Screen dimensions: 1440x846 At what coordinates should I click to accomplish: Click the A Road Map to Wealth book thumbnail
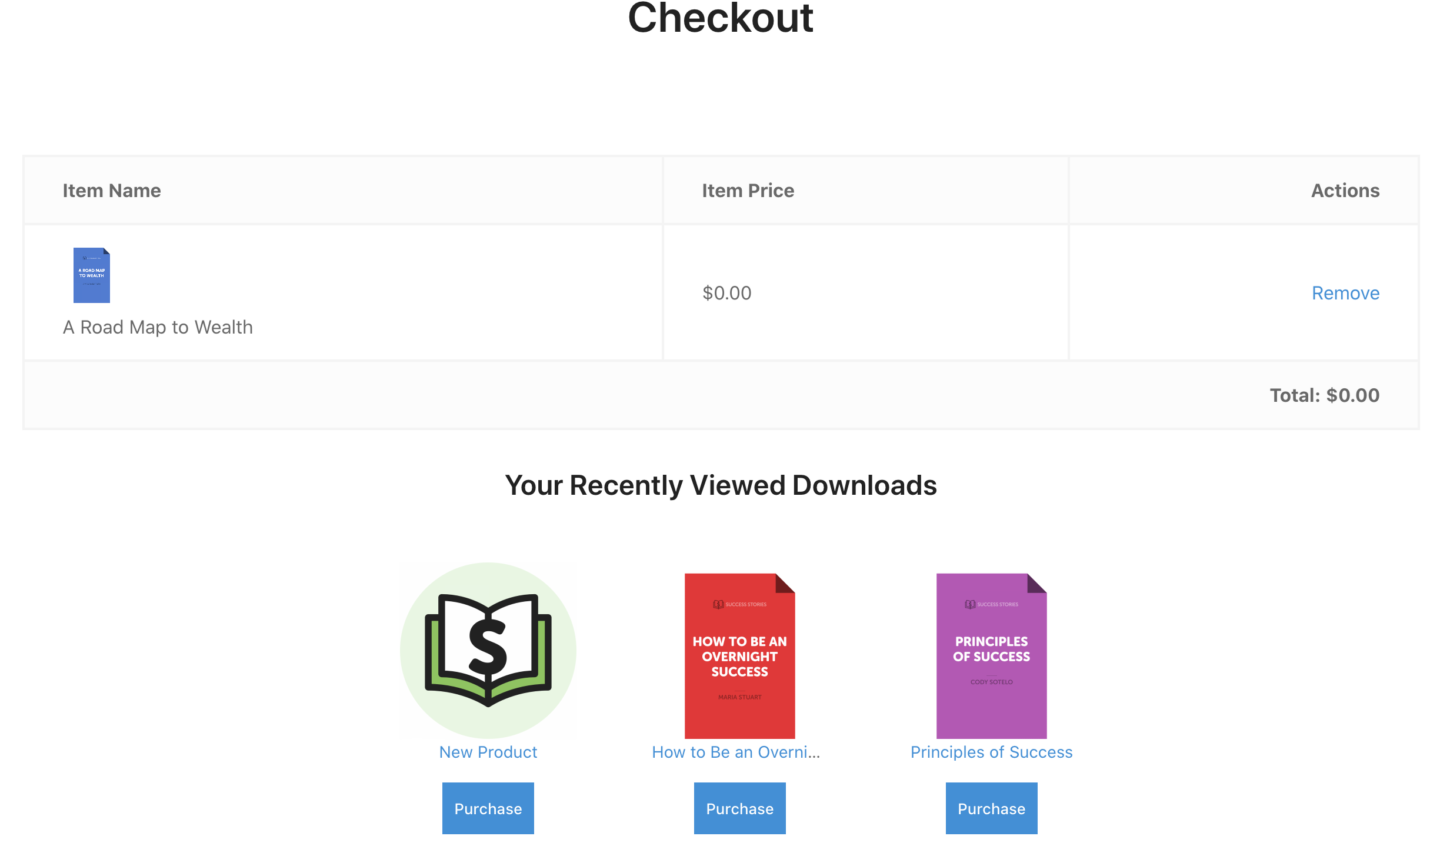click(91, 274)
